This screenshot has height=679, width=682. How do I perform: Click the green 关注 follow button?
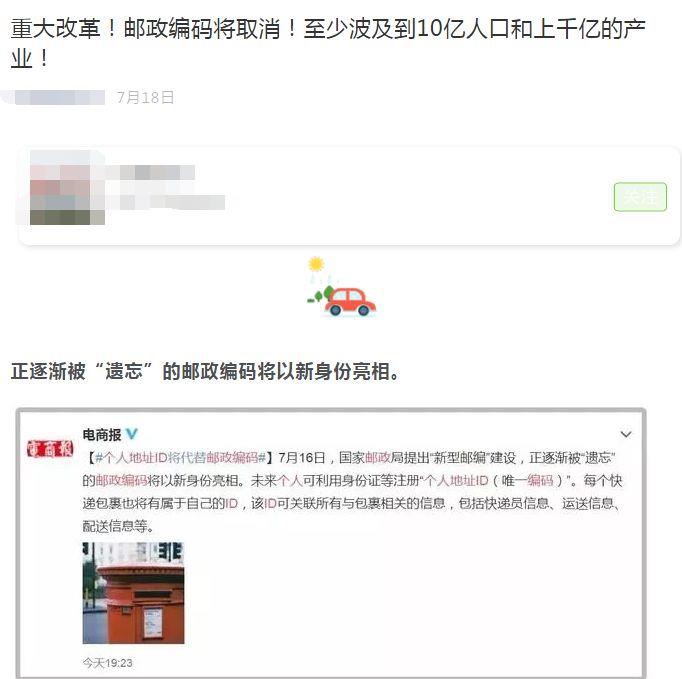pos(640,197)
